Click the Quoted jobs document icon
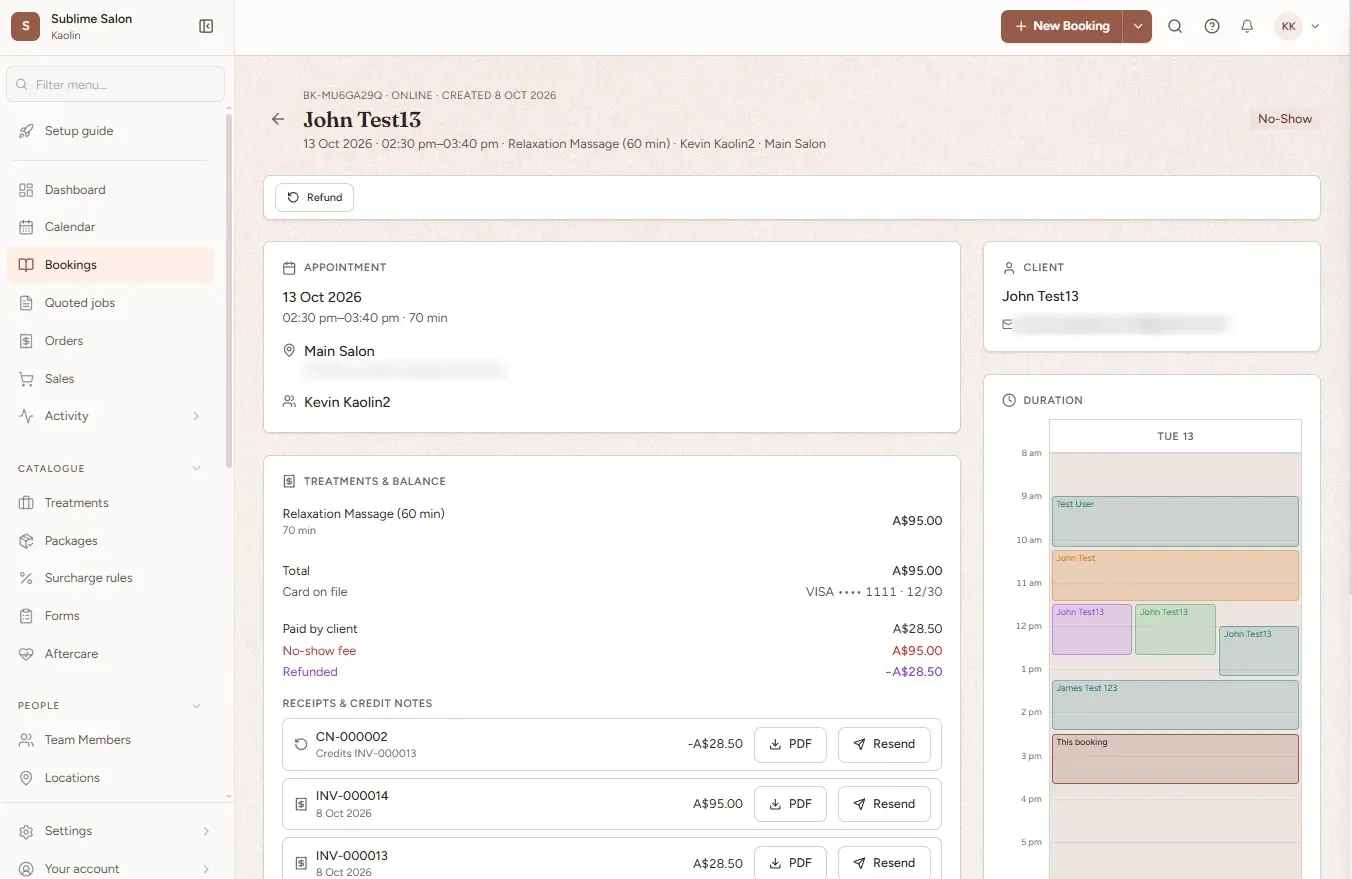1352x879 pixels. point(26,303)
